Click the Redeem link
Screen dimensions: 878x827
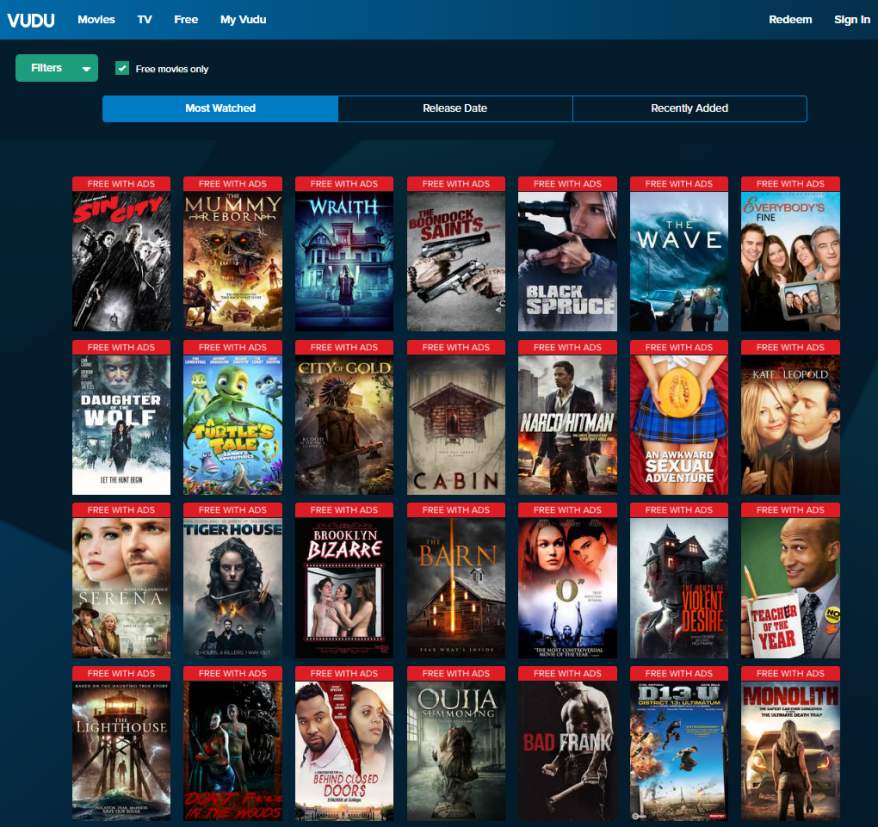(790, 20)
